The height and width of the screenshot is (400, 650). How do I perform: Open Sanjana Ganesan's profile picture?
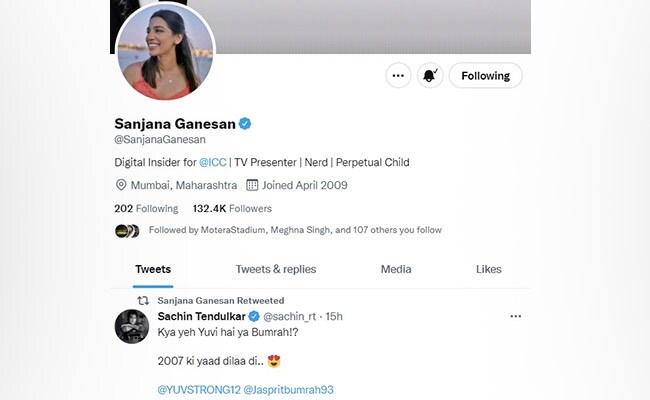[x=165, y=51]
